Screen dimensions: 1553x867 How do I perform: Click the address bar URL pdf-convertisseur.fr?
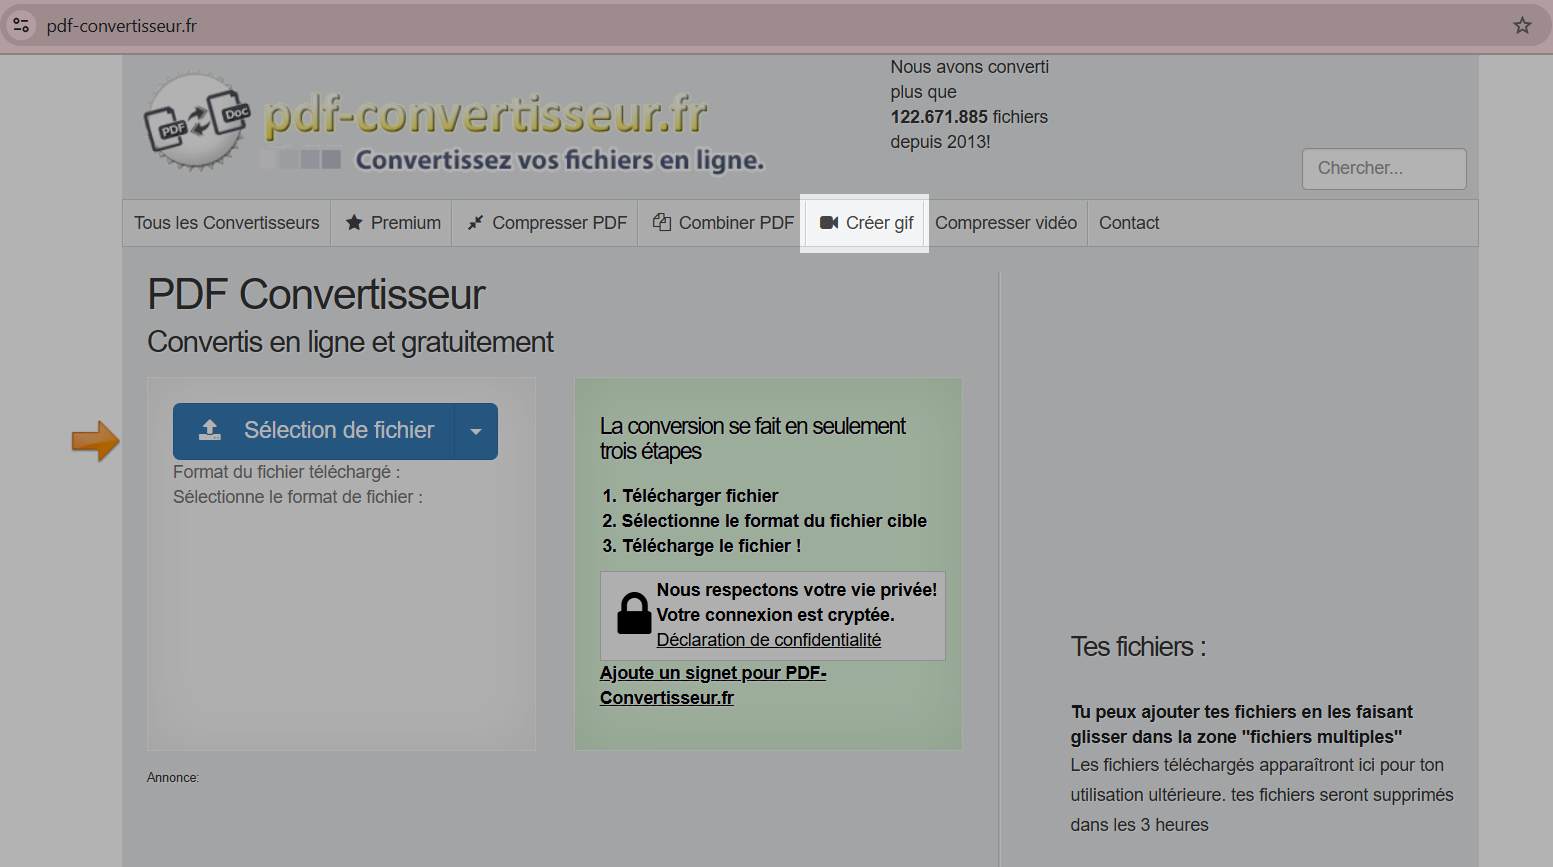click(122, 26)
